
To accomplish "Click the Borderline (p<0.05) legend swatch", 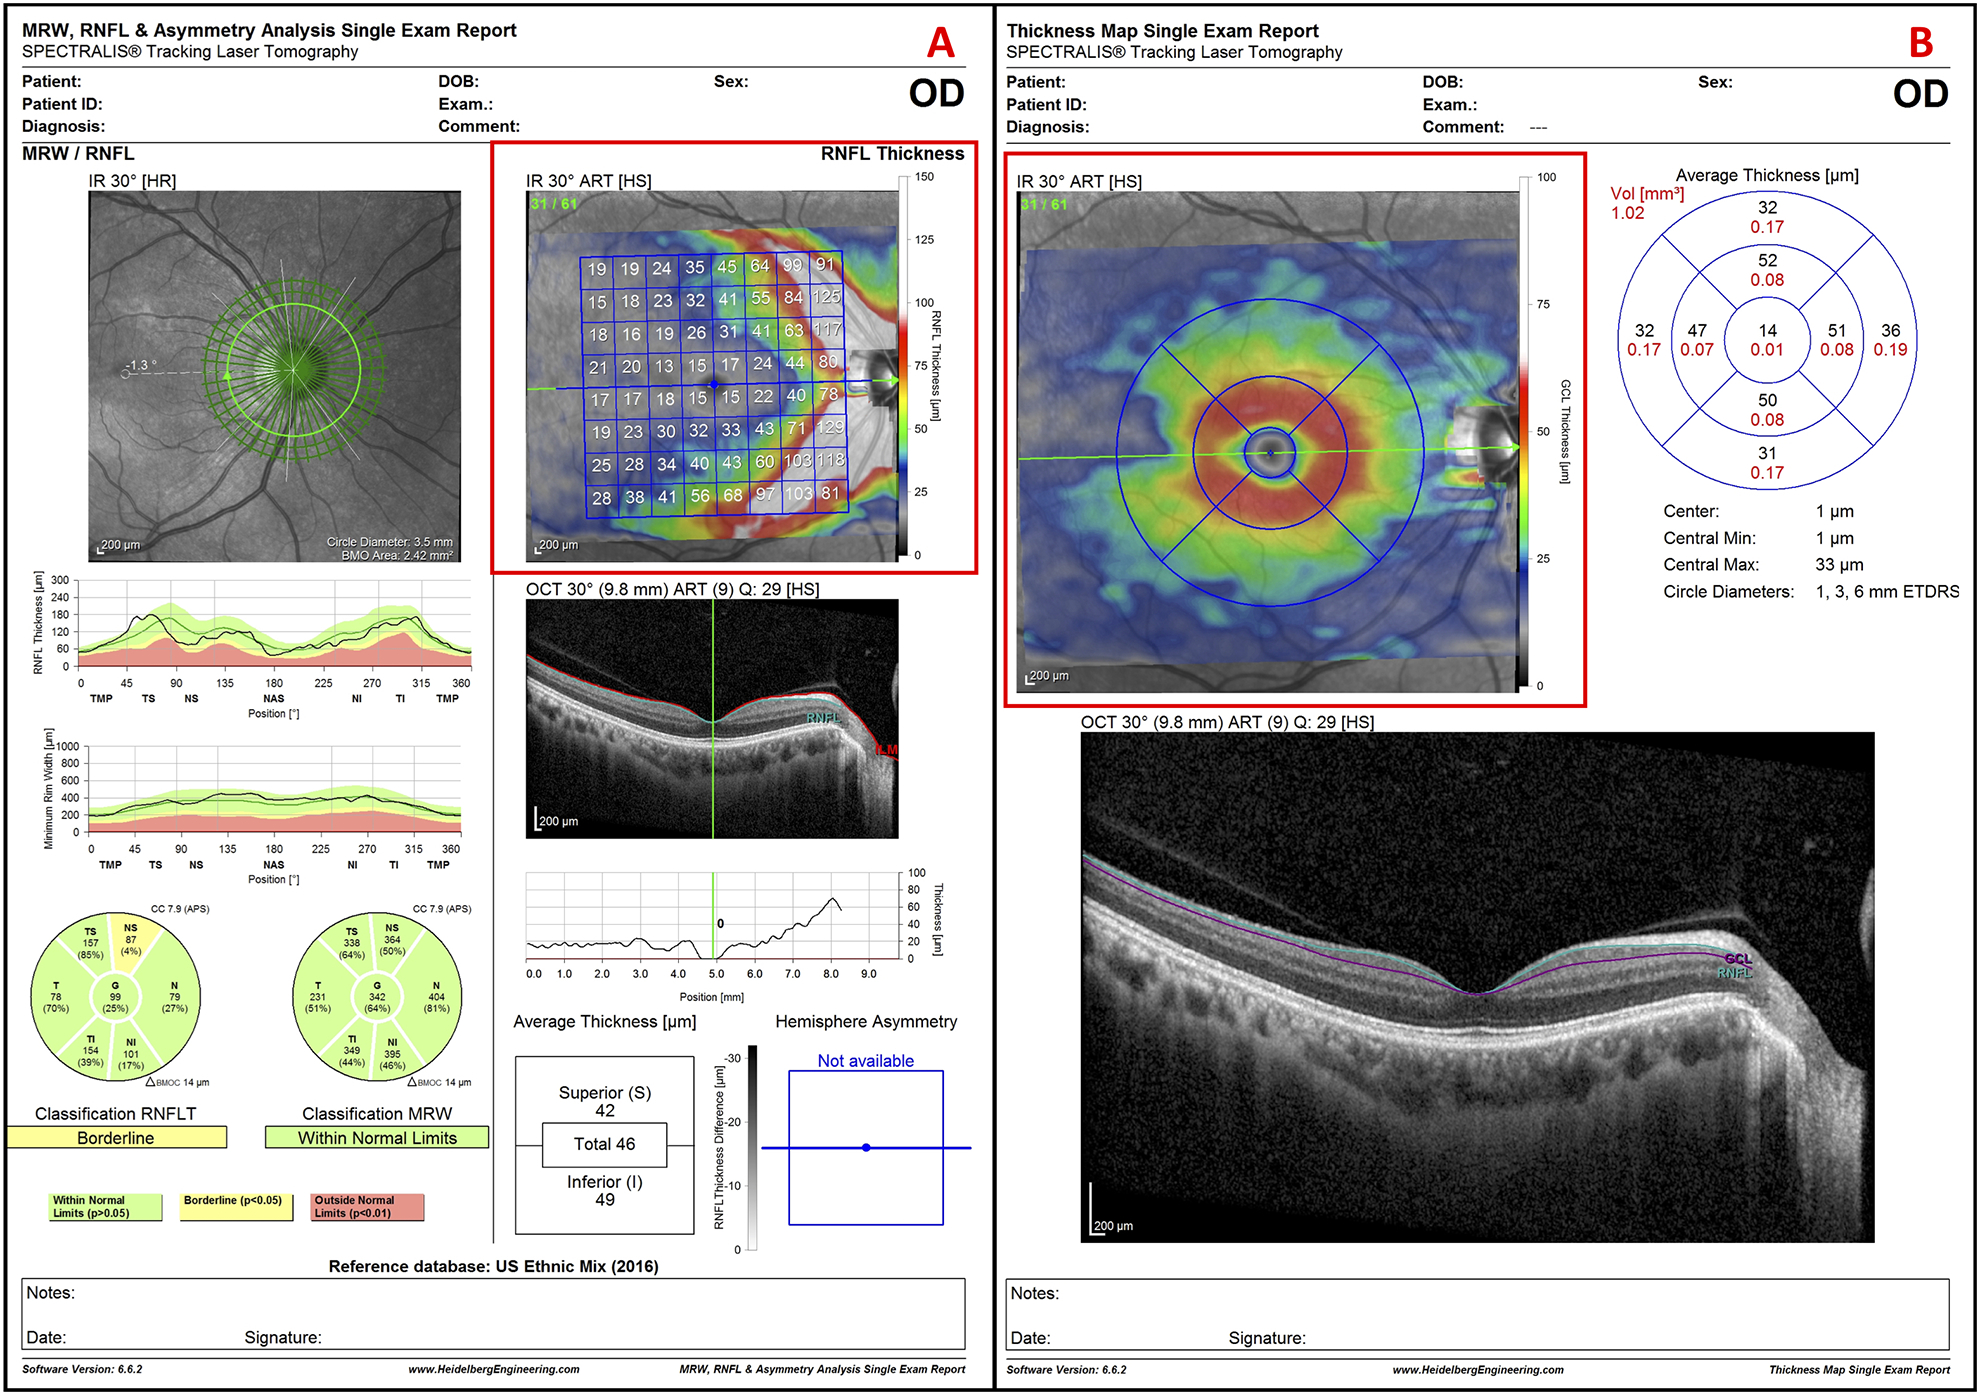I will (237, 1207).
